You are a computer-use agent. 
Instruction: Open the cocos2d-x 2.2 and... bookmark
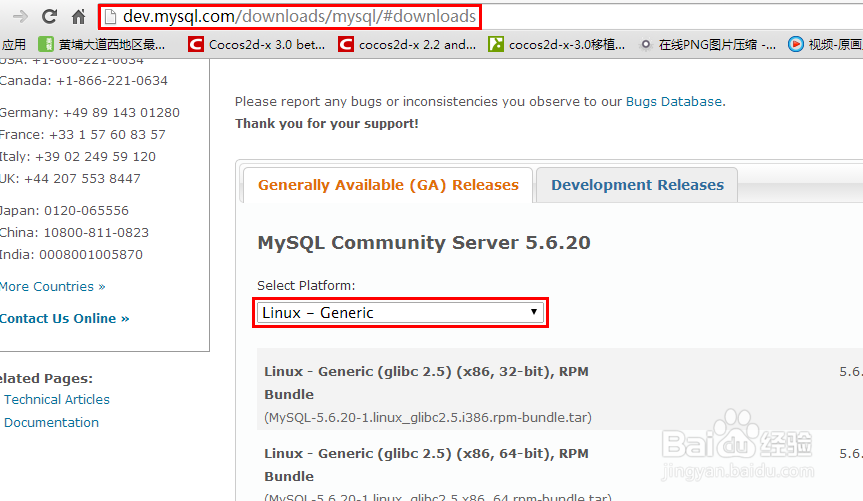[407, 44]
